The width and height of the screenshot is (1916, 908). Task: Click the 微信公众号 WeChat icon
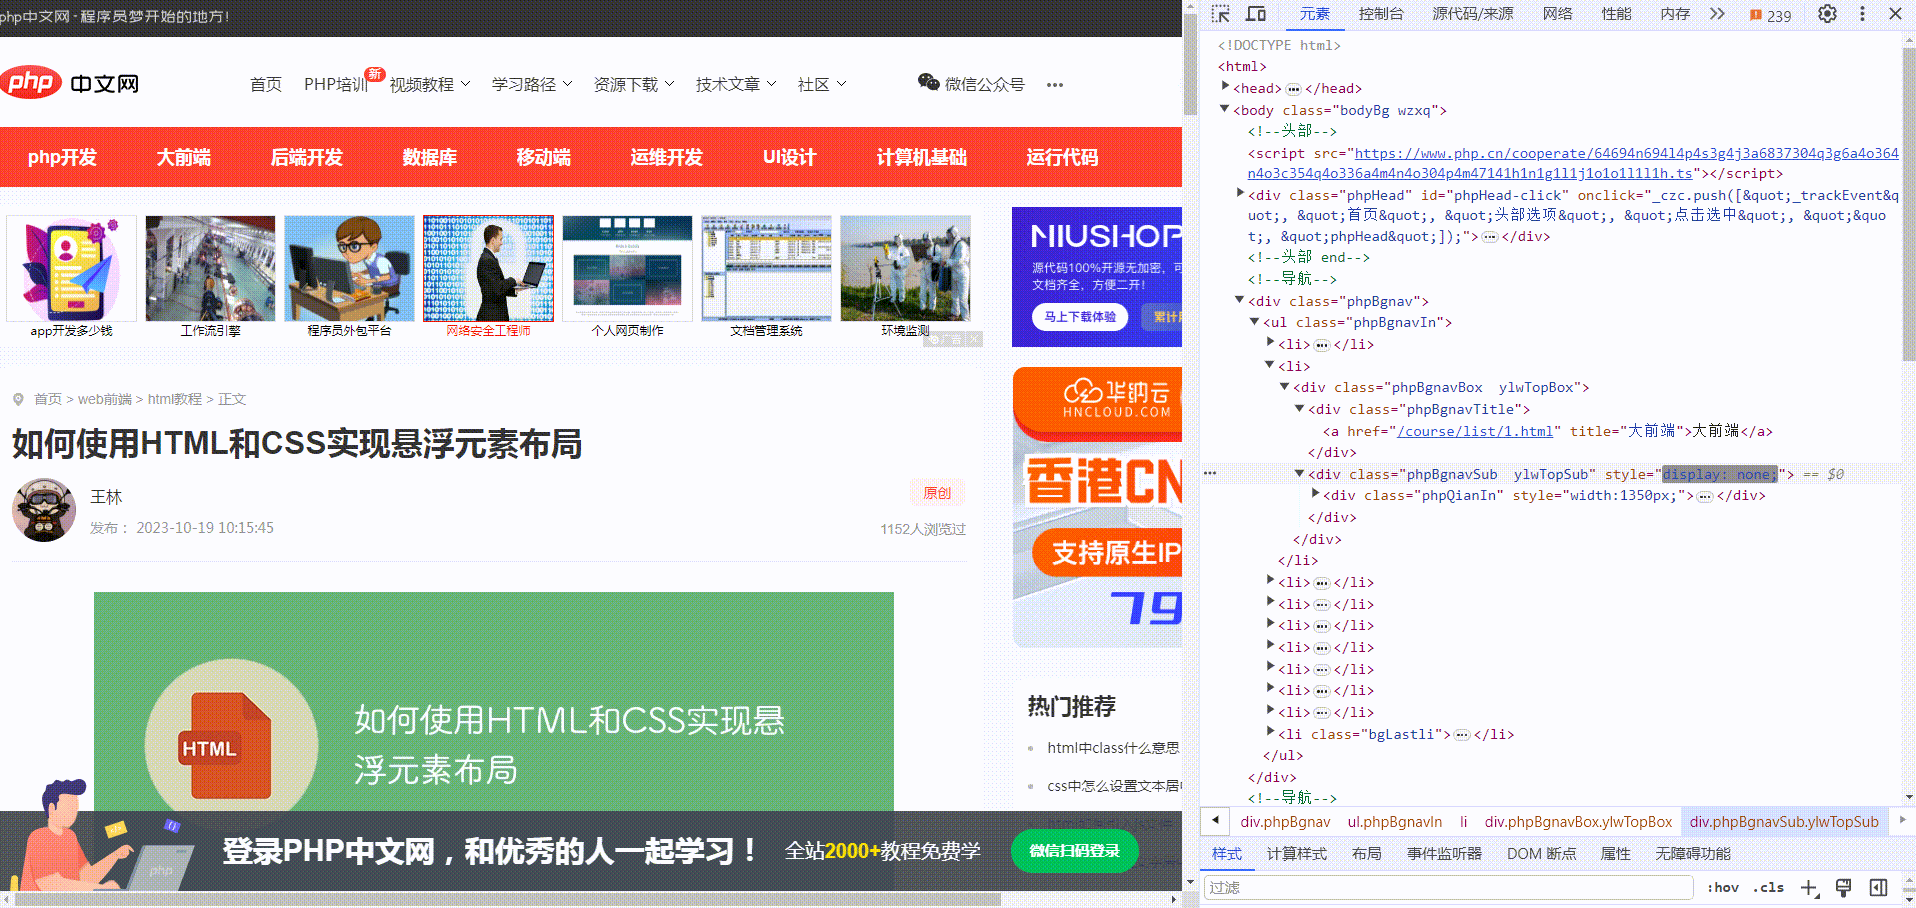point(928,83)
